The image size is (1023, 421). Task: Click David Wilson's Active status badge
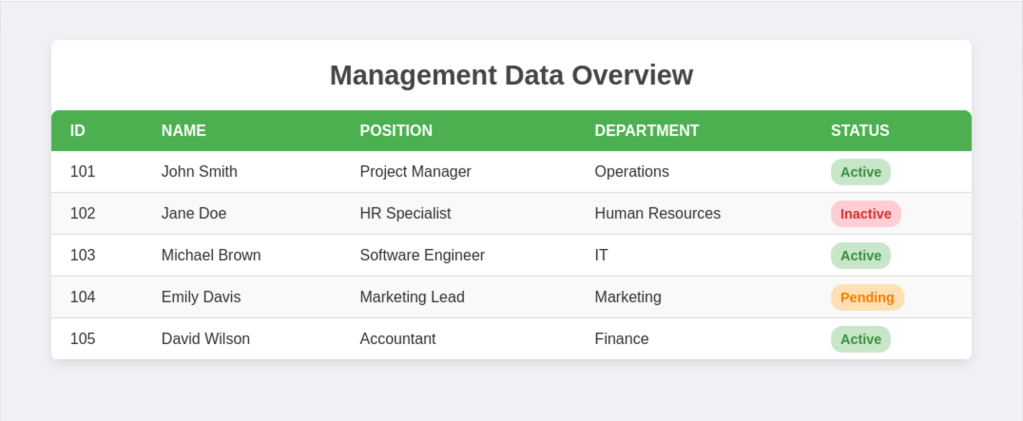click(860, 340)
